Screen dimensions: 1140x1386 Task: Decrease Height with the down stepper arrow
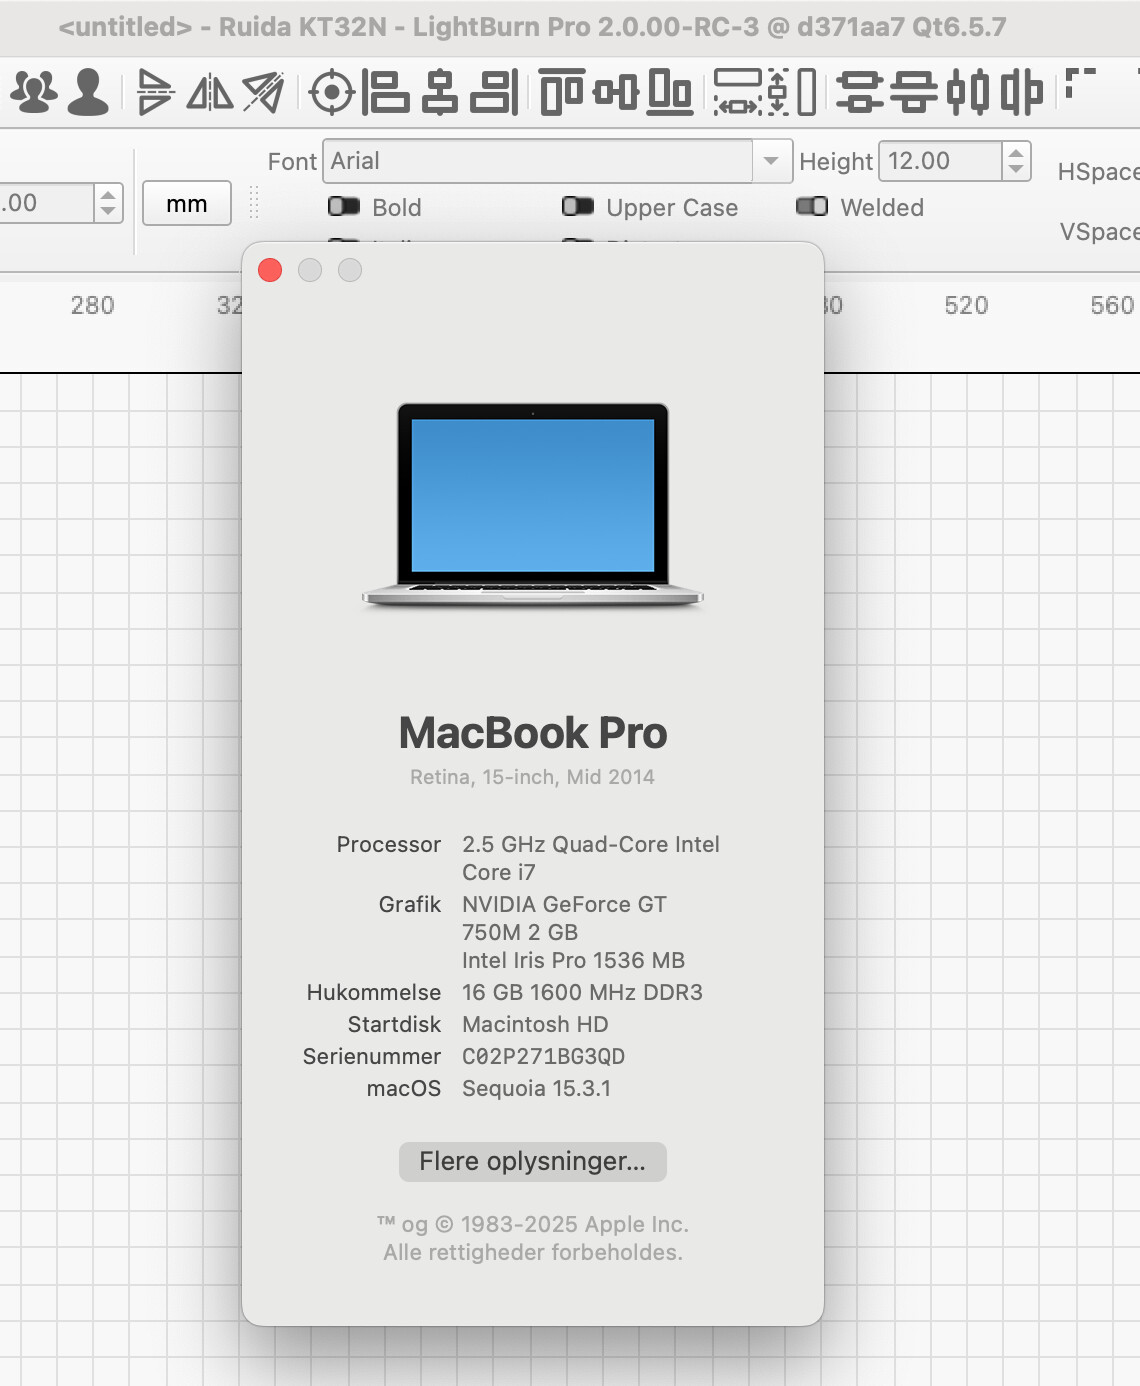pyautogui.click(x=1016, y=170)
